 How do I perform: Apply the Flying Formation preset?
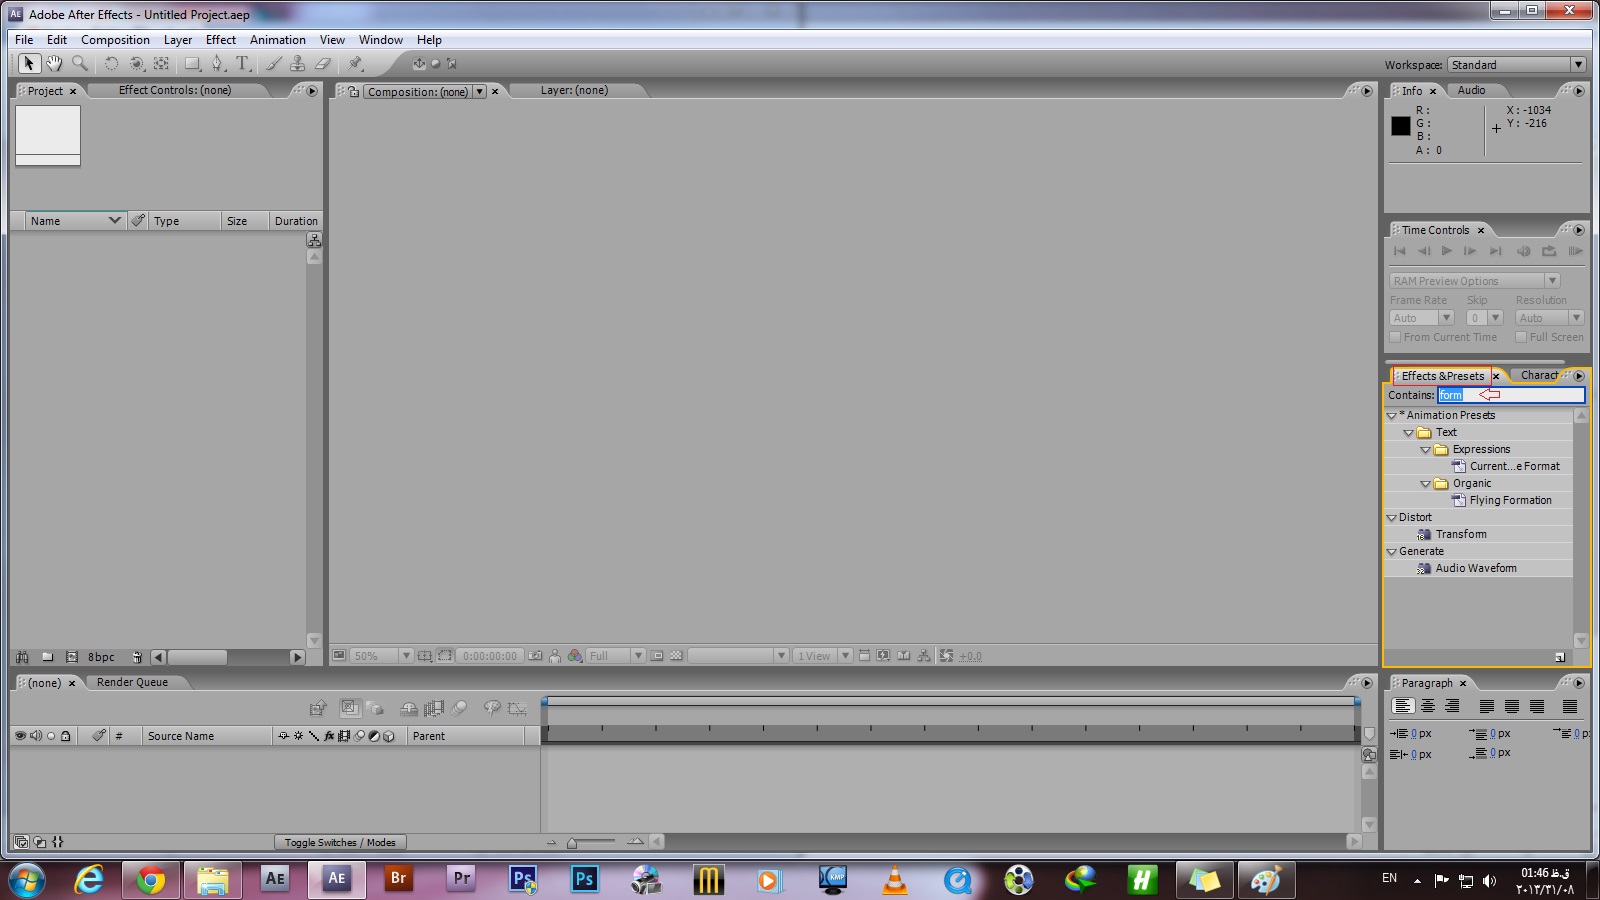(x=1510, y=500)
